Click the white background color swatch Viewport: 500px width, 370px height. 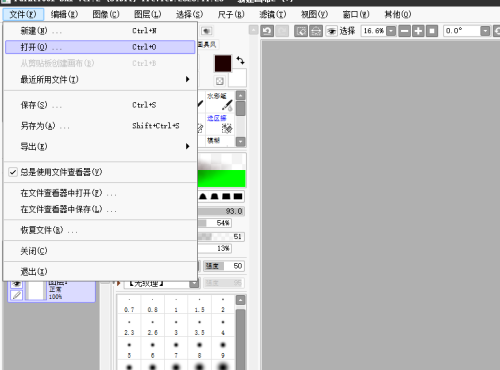[x=238, y=78]
